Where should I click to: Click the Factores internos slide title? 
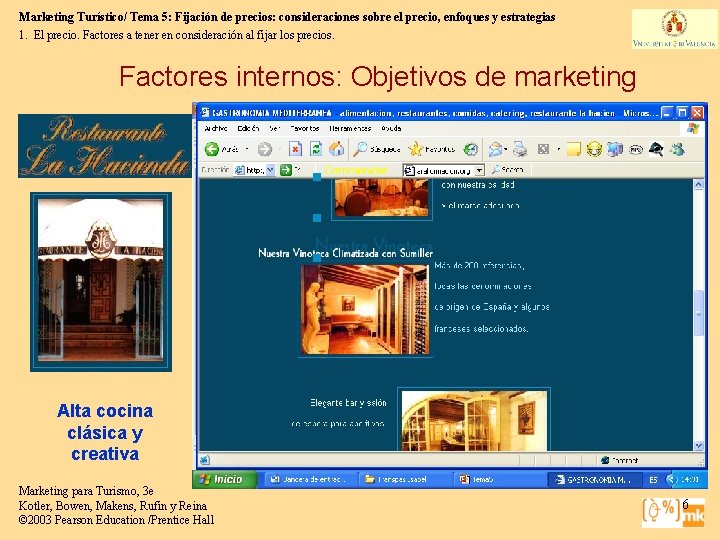tap(377, 76)
